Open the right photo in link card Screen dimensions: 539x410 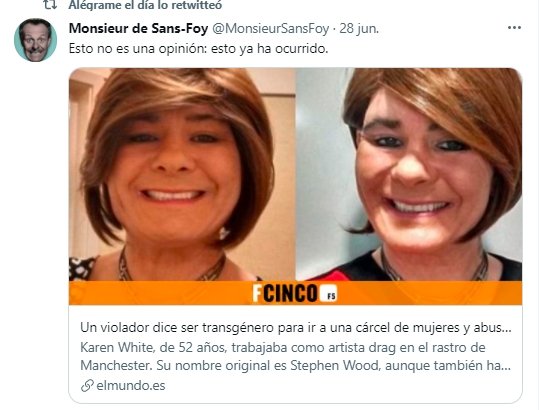point(409,174)
